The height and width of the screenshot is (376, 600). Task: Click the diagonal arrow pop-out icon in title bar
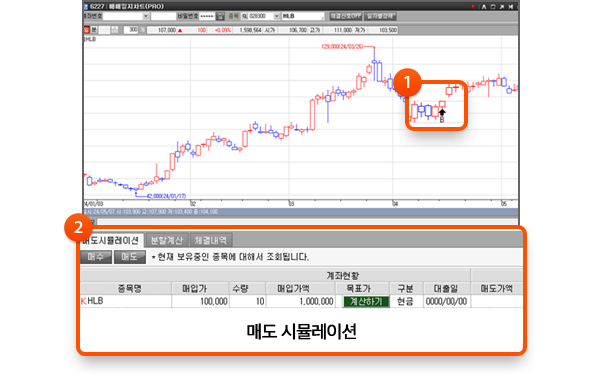502,7
